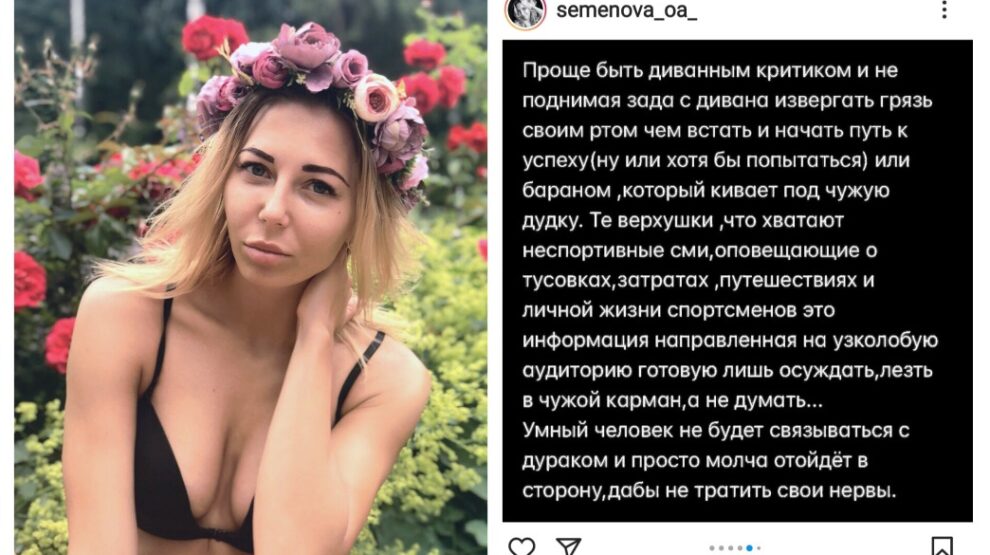The image size is (990, 555).
Task: Click the active blue carousel dot
Action: click(x=749, y=548)
